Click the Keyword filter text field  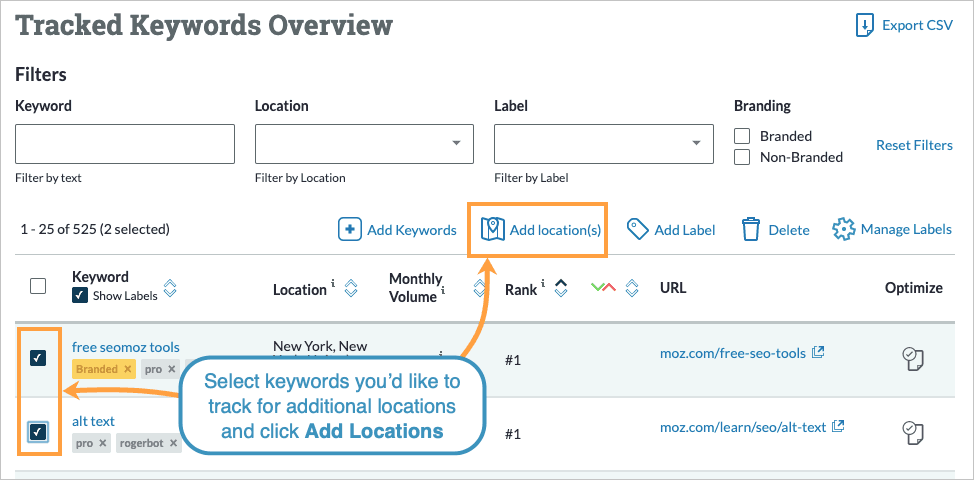click(125, 144)
